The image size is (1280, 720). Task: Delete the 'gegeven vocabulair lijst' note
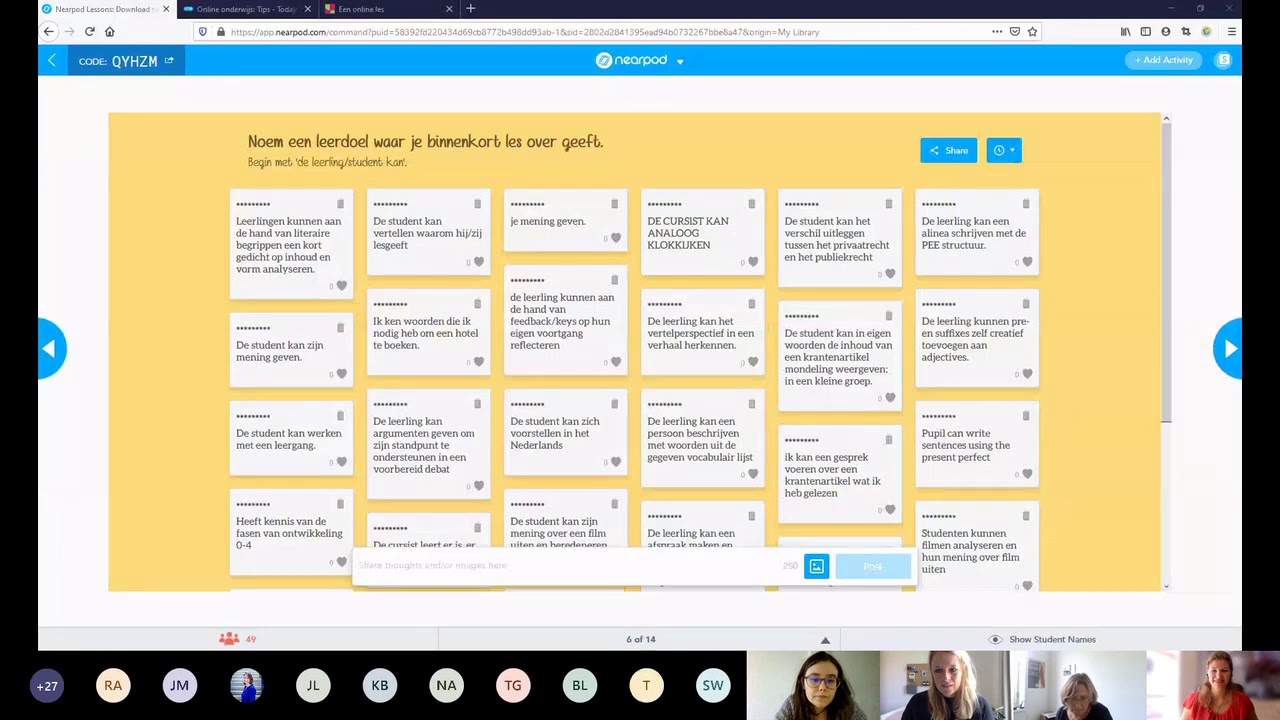tap(752, 404)
